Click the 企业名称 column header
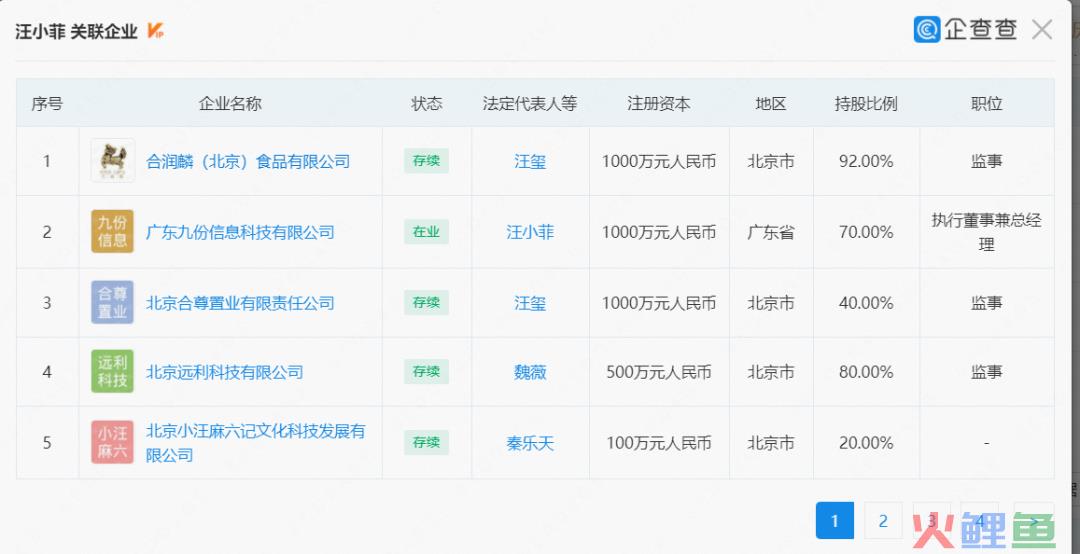The image size is (1080, 554). click(x=230, y=103)
